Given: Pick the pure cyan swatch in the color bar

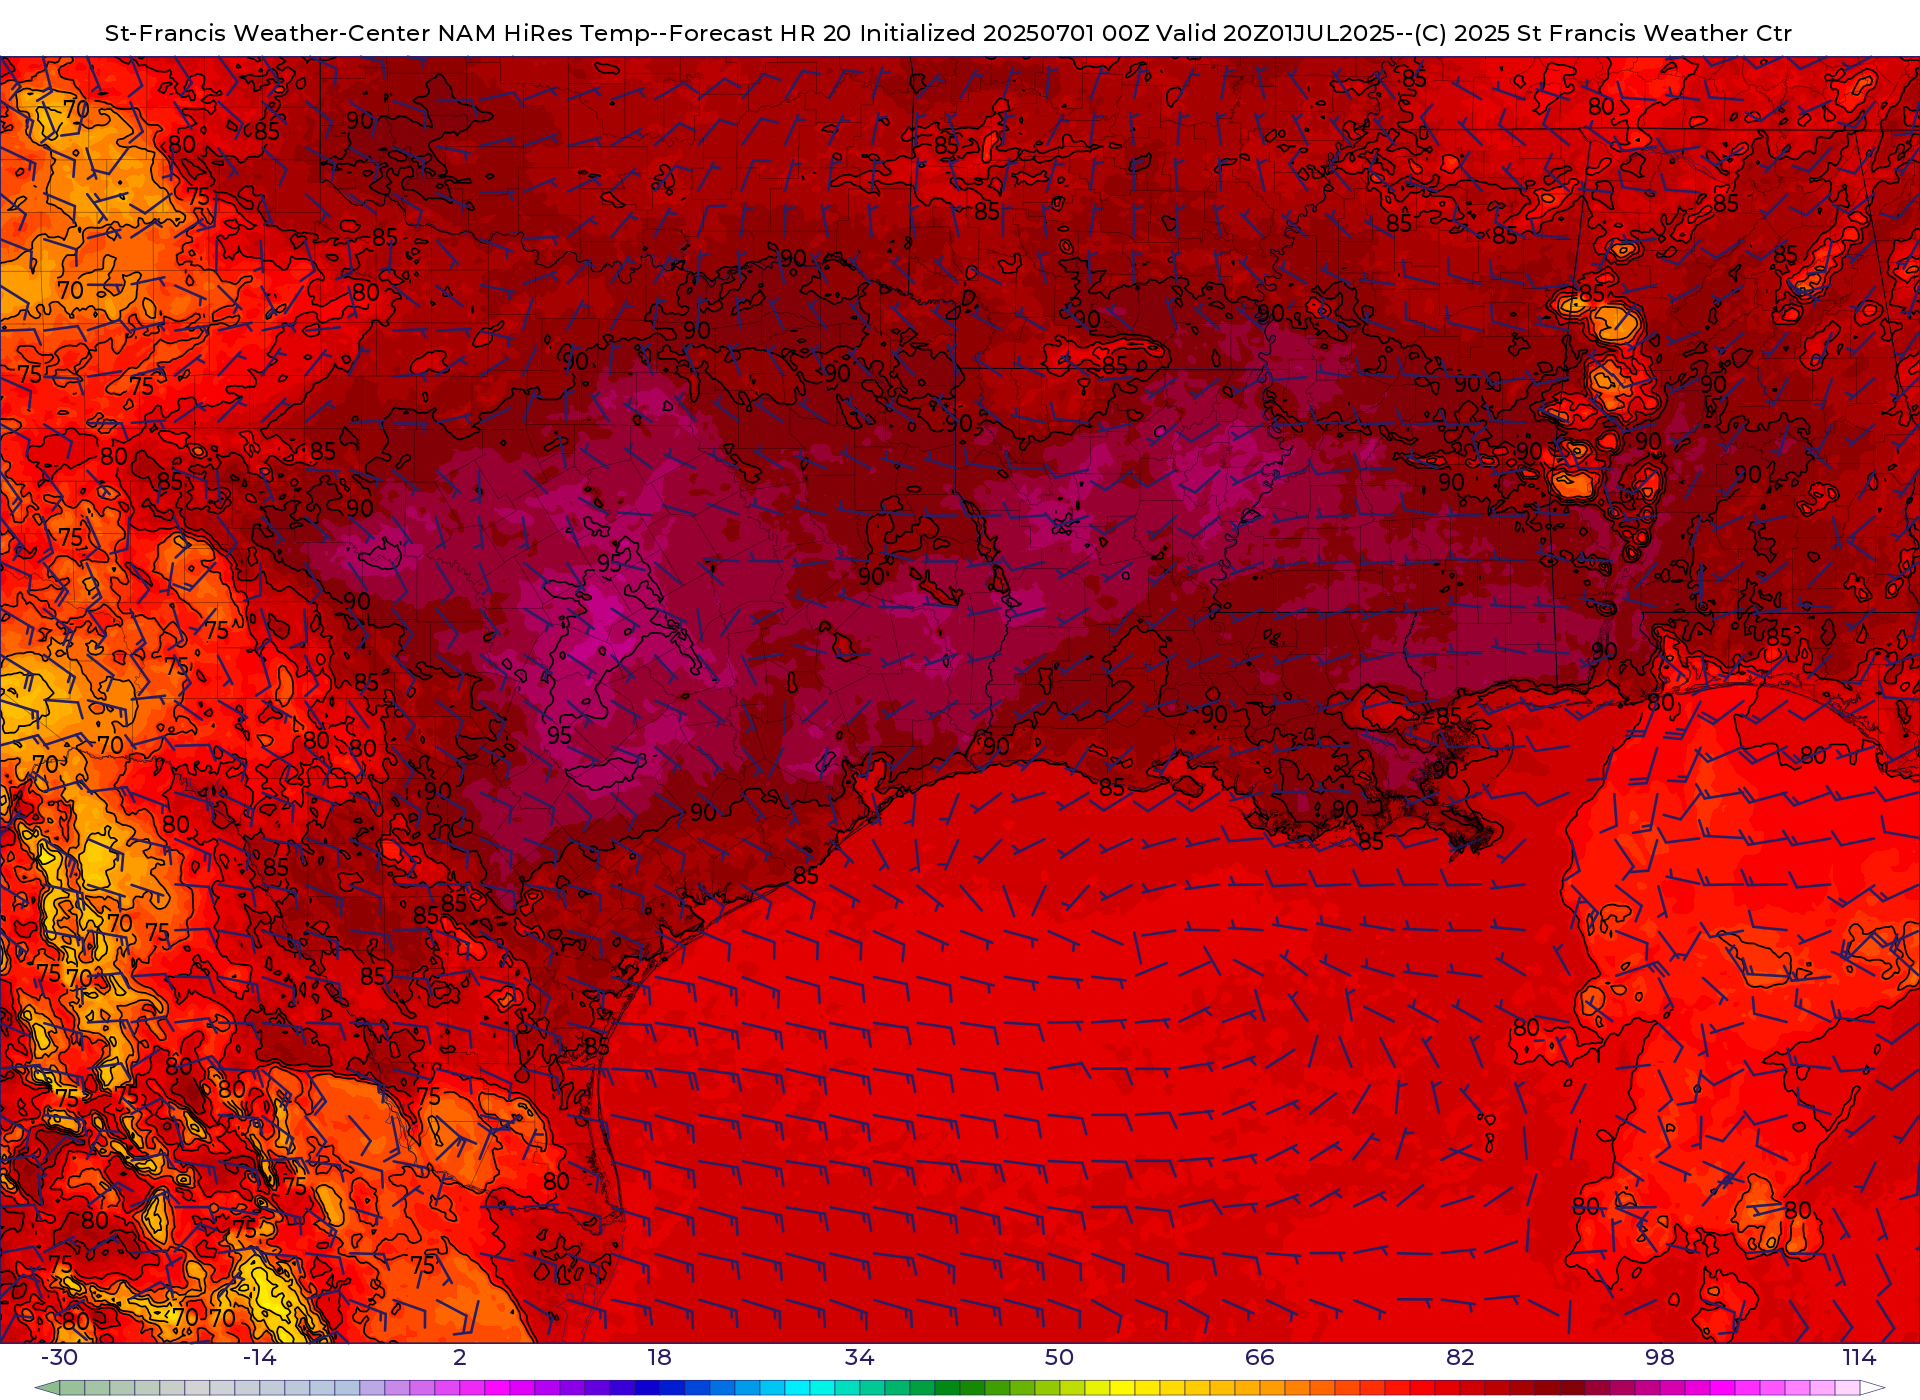Looking at the screenshot, I should tap(797, 1387).
